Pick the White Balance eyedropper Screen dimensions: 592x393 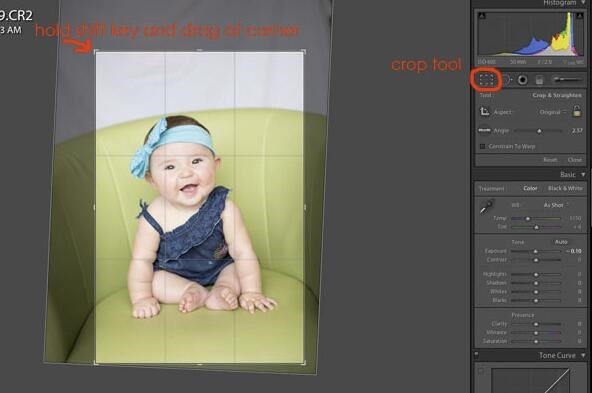coord(486,207)
